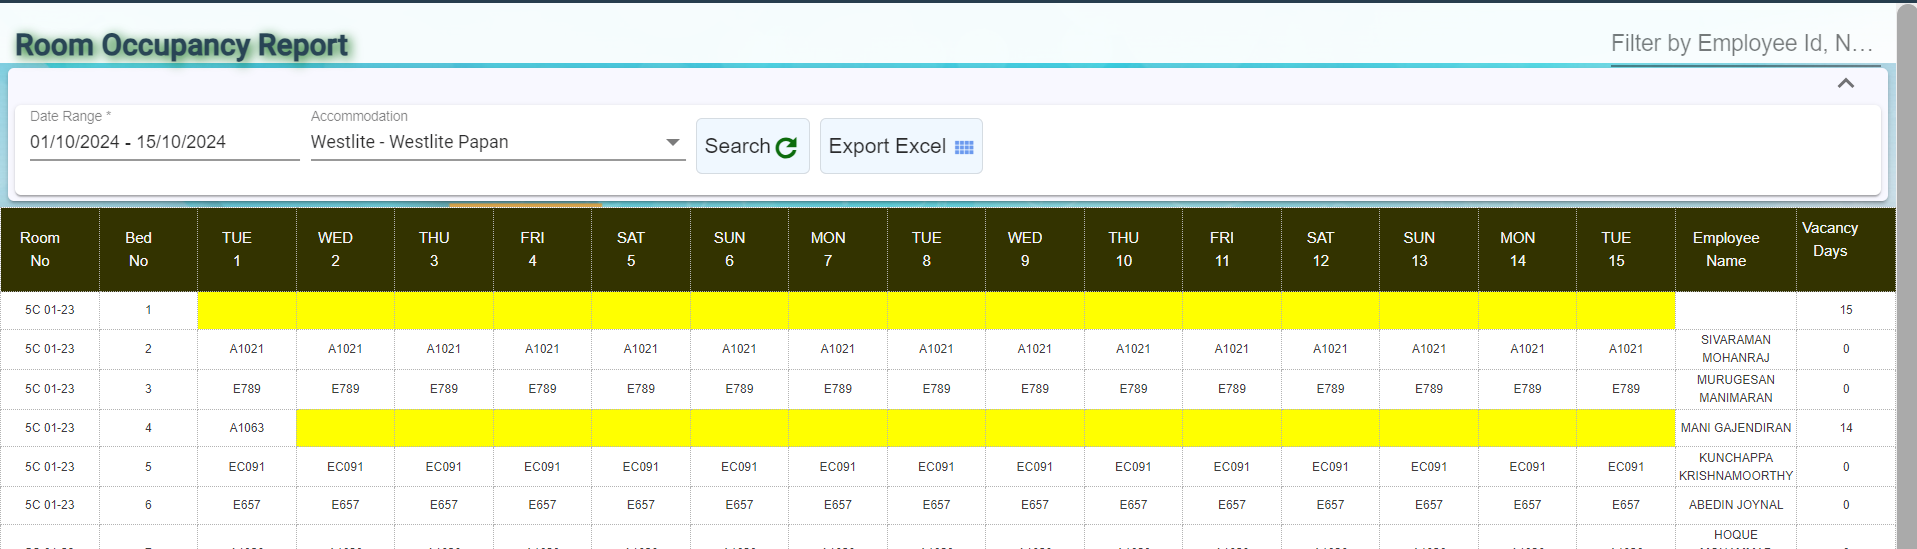Click the Vacancy Days column header
The height and width of the screenshot is (549, 1917).
click(1829, 240)
